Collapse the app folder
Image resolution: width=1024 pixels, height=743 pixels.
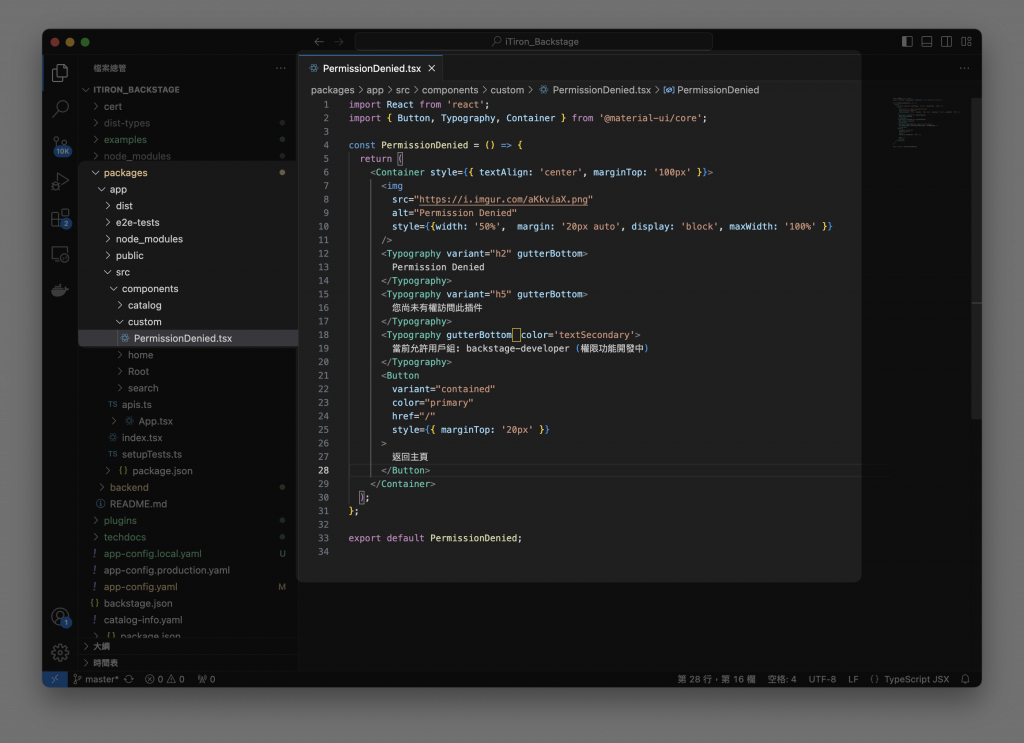point(188,189)
